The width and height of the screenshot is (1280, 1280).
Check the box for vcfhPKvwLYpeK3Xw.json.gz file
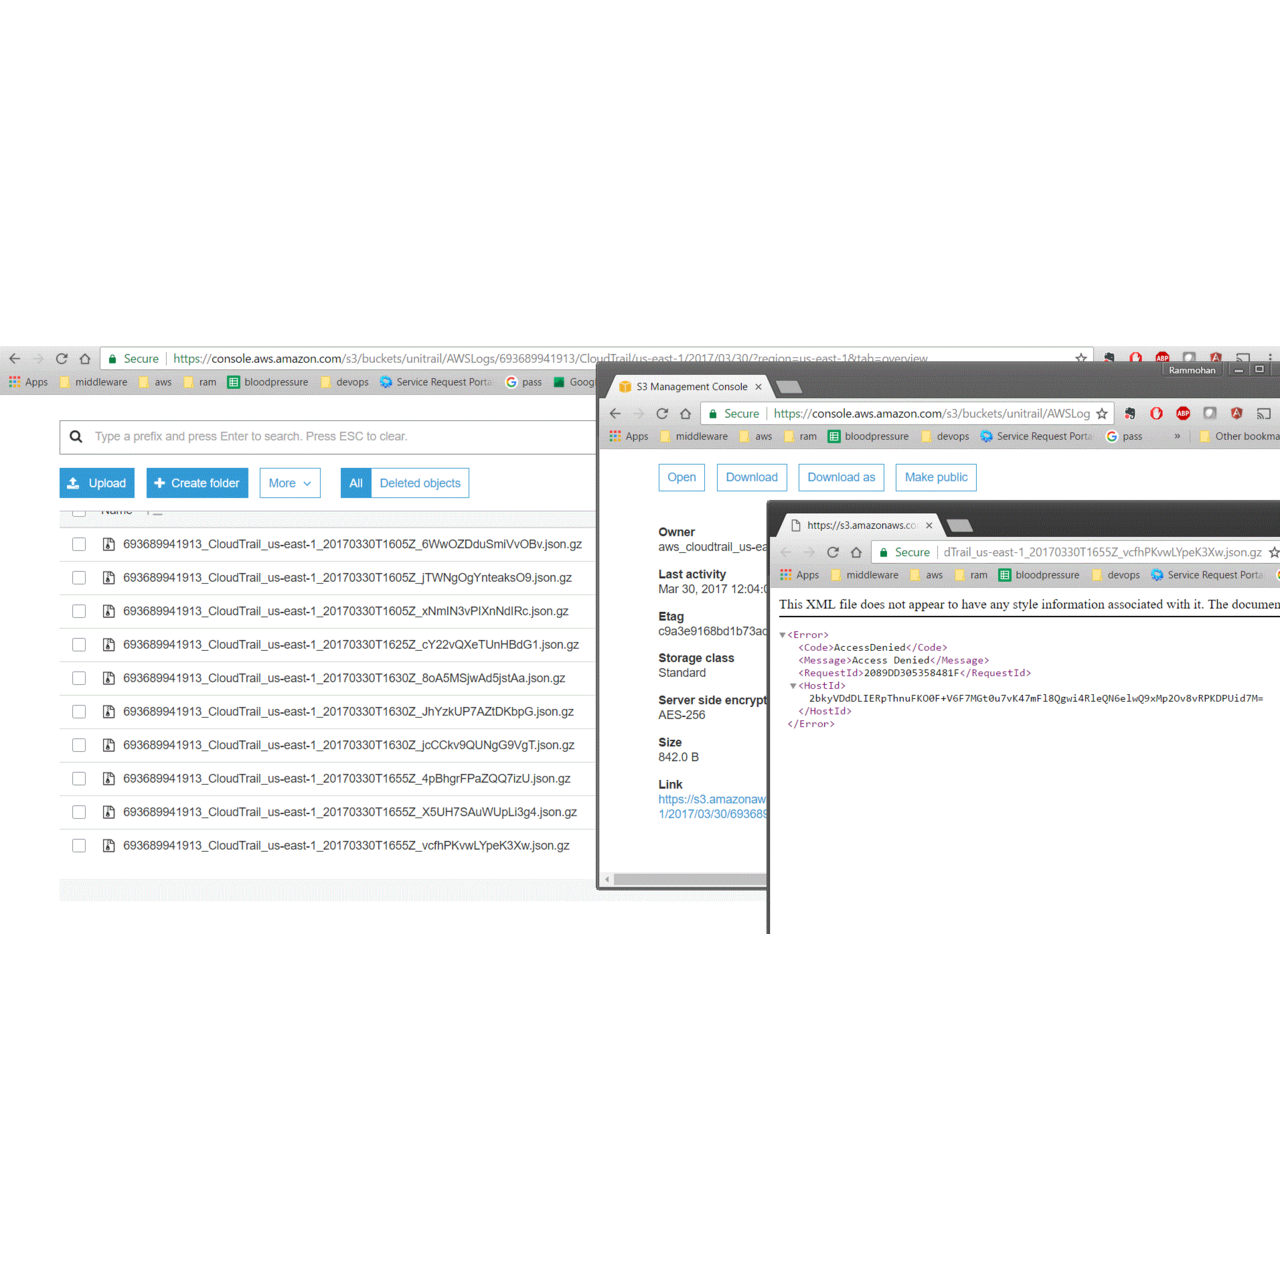(79, 846)
